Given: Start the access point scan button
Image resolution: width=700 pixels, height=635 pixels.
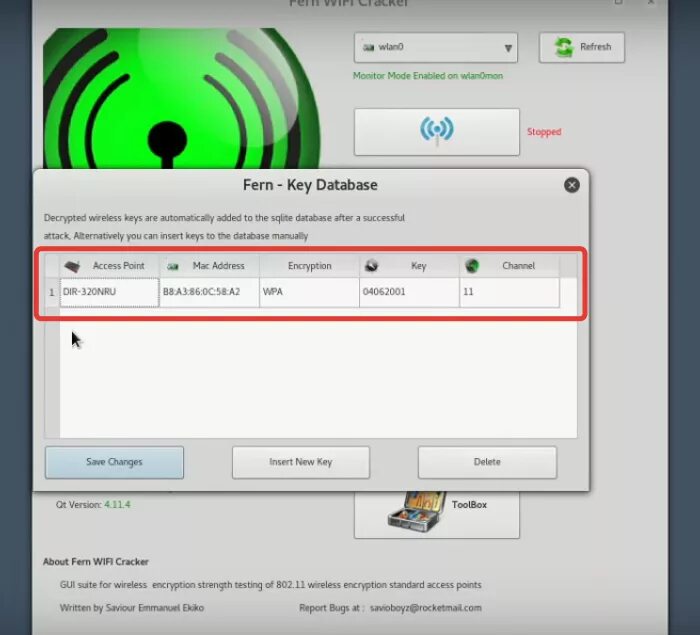Looking at the screenshot, I should [x=437, y=132].
